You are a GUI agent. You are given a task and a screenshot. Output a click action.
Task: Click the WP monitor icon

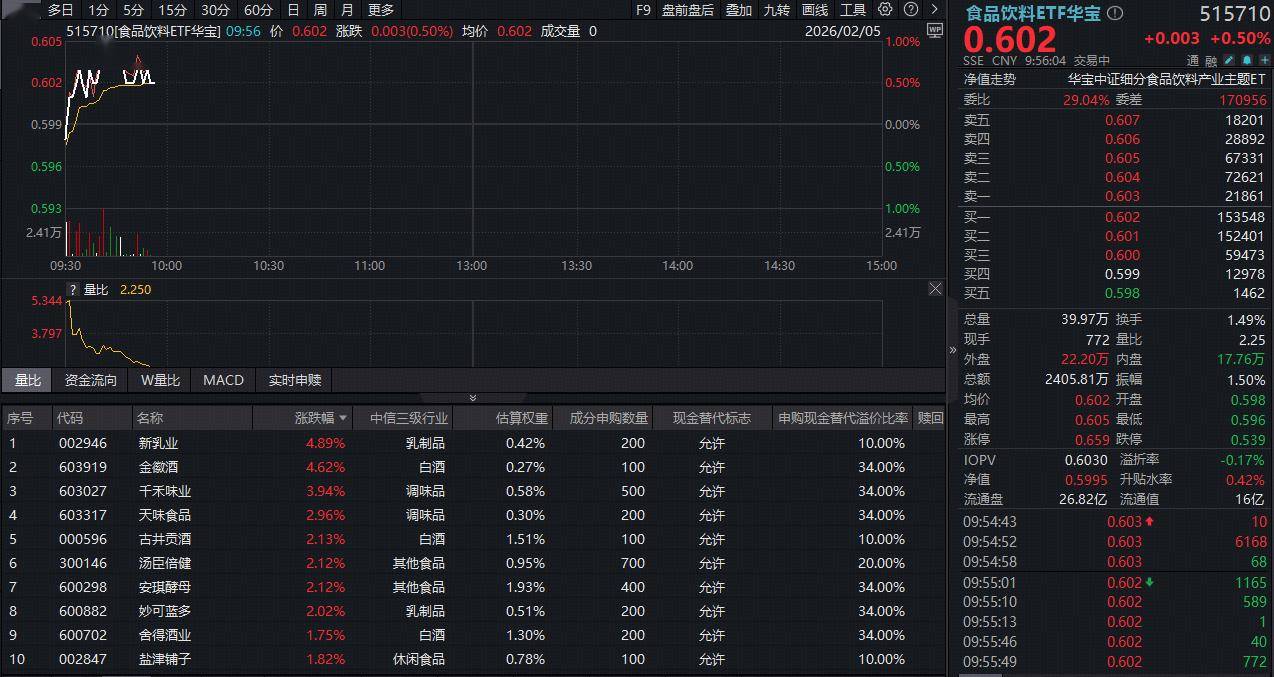935,31
